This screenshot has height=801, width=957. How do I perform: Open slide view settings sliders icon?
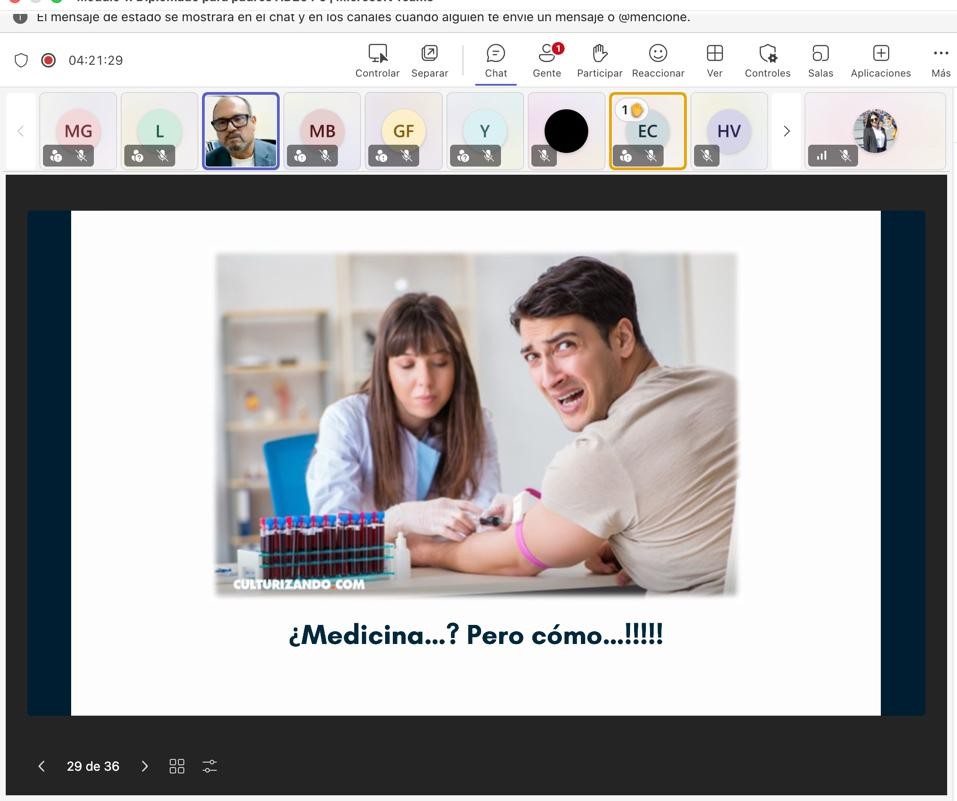pos(209,766)
